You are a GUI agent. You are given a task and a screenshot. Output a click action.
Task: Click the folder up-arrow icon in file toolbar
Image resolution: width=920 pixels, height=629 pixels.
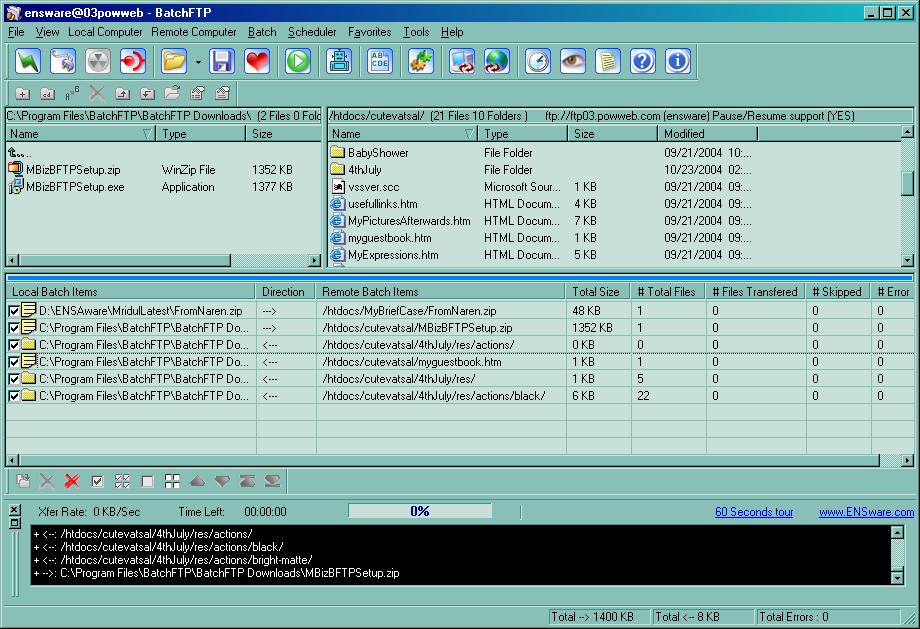coord(123,93)
